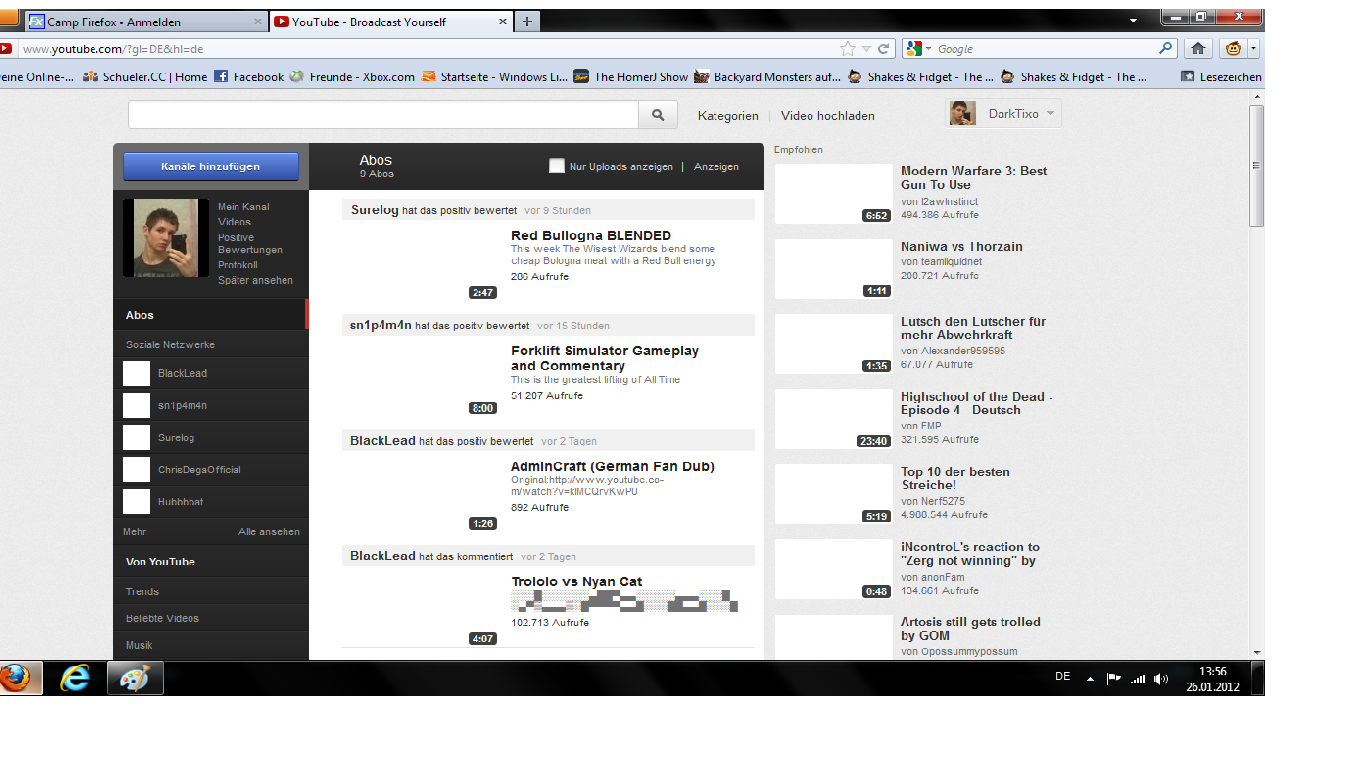
Task: Enable the Nur Uploads anzeigen checkbox
Action: tap(557, 166)
